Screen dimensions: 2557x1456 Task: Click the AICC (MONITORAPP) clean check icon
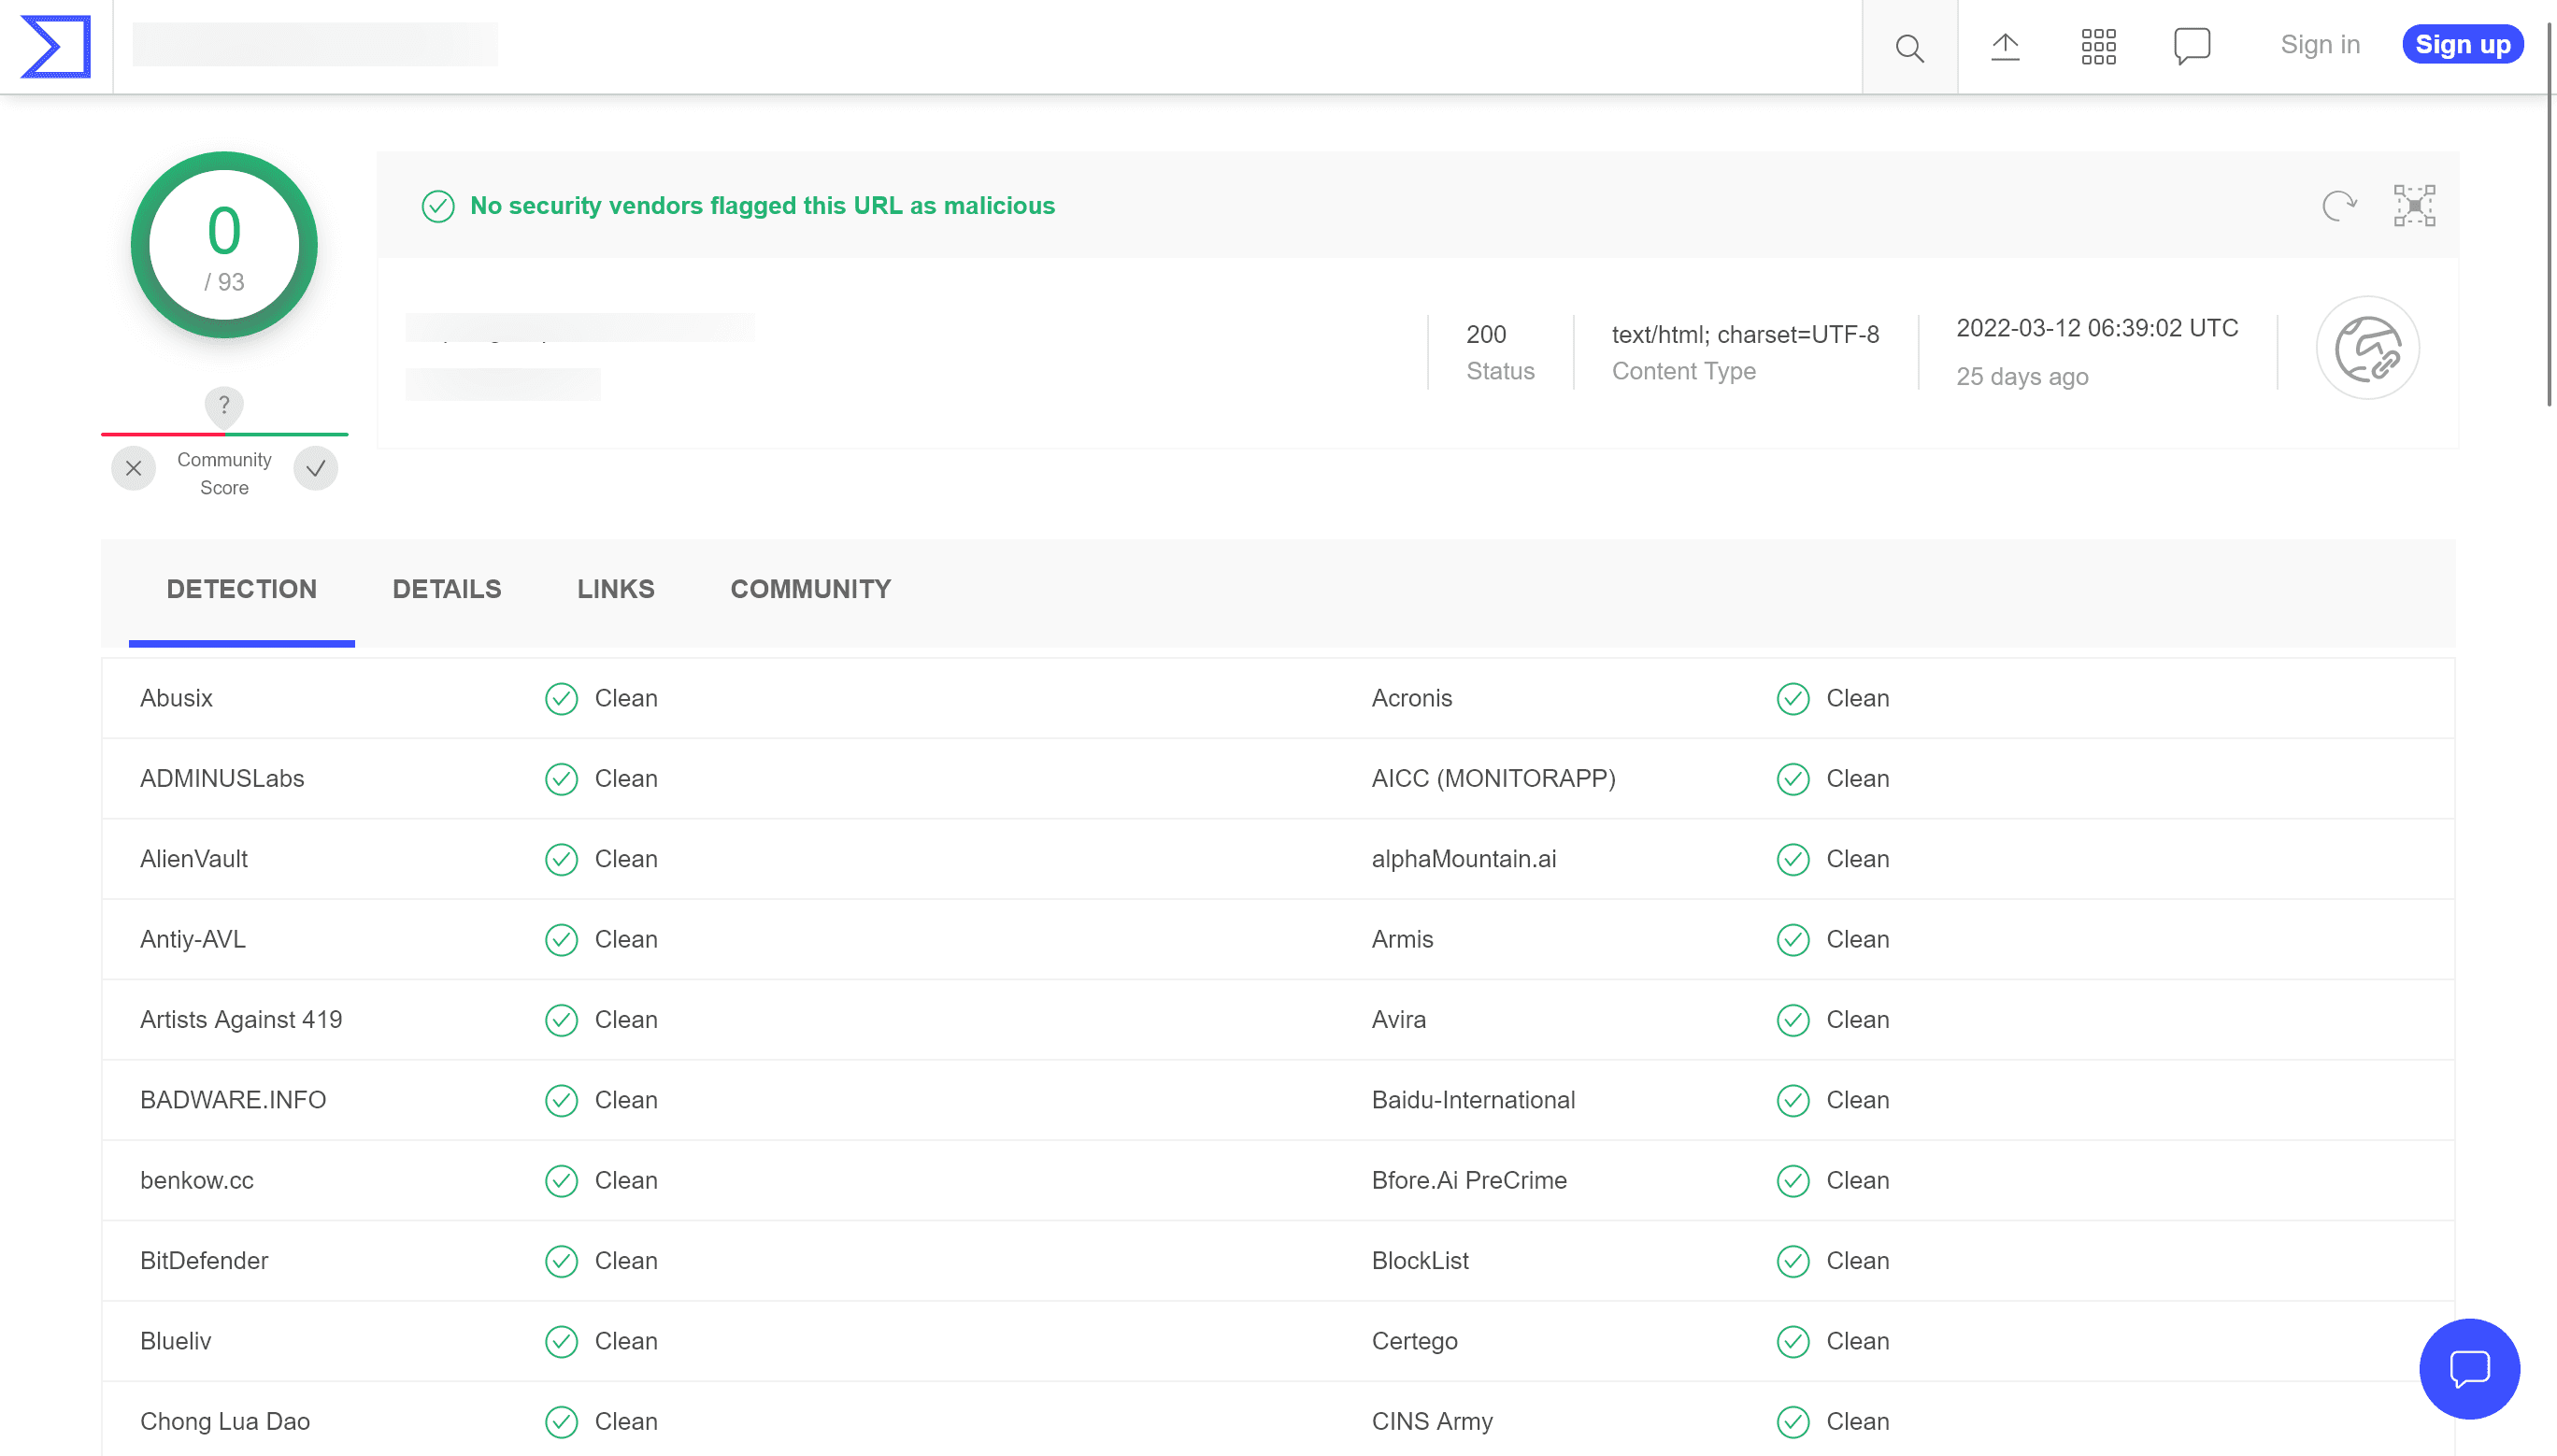(1792, 779)
